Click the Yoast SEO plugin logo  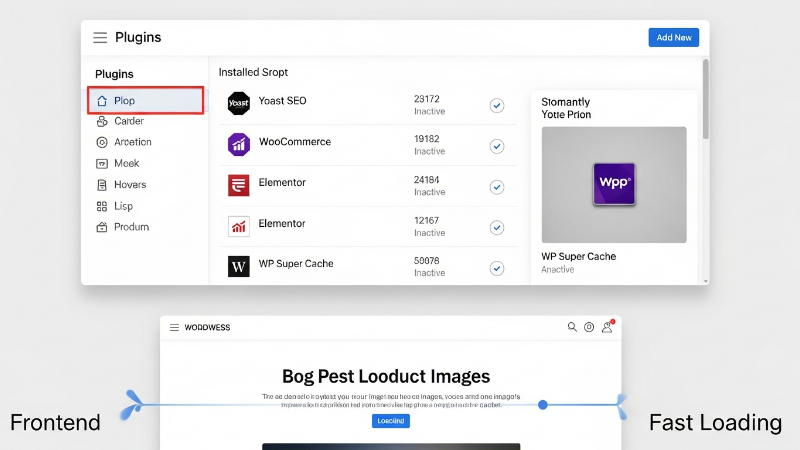click(x=239, y=103)
